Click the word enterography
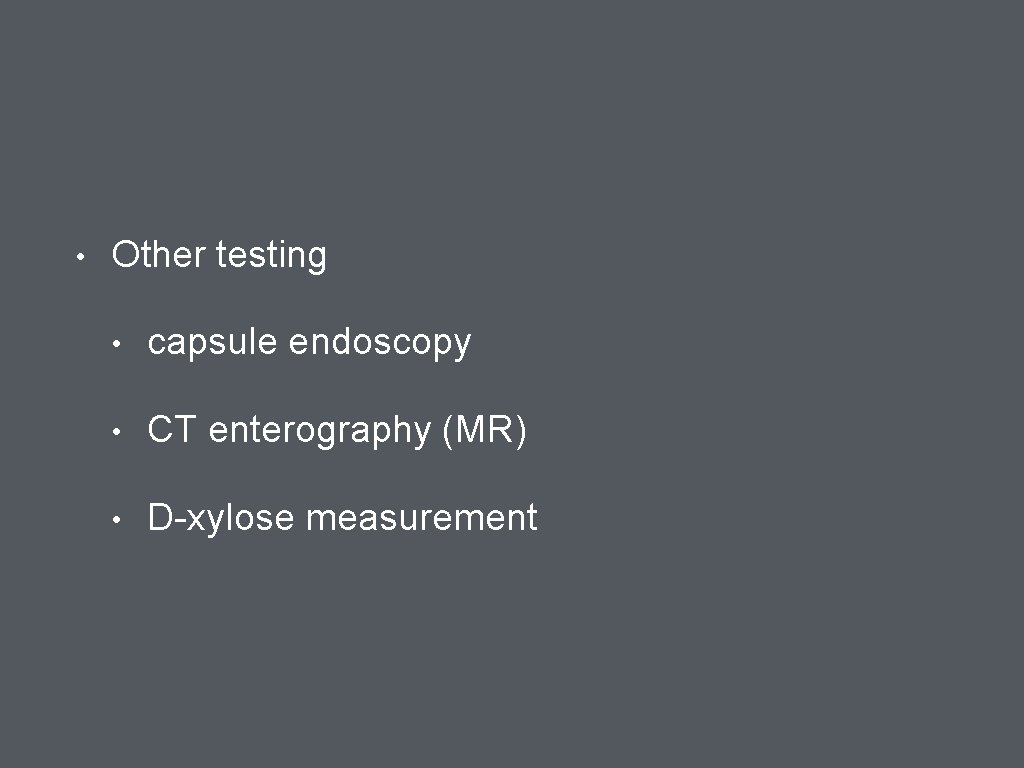The width and height of the screenshot is (1024, 768). (x=320, y=431)
